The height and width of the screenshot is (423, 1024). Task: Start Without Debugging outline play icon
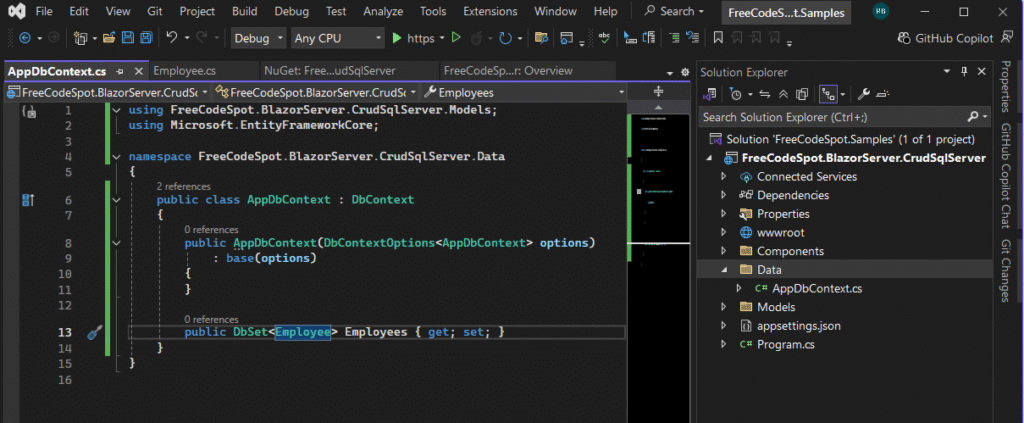click(x=456, y=38)
